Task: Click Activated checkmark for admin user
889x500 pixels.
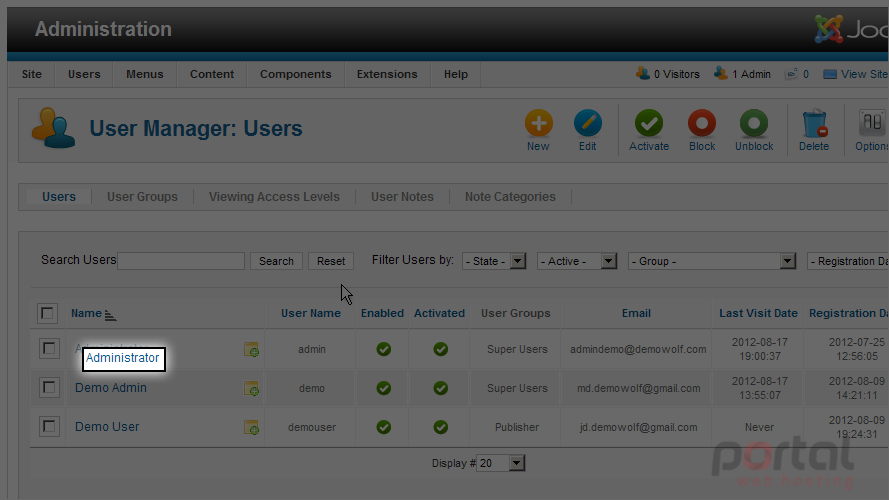Action: (441, 349)
